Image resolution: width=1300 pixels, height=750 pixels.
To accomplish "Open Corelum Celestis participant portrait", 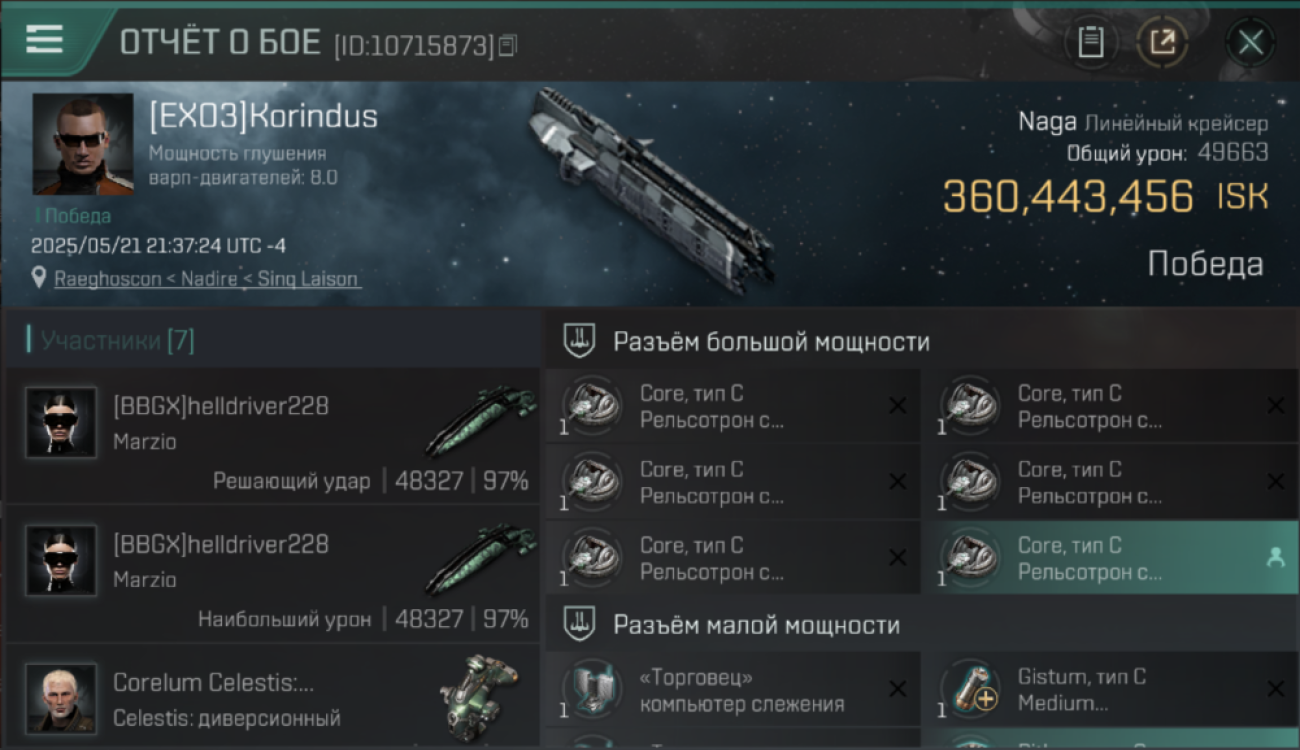I will (62, 698).
